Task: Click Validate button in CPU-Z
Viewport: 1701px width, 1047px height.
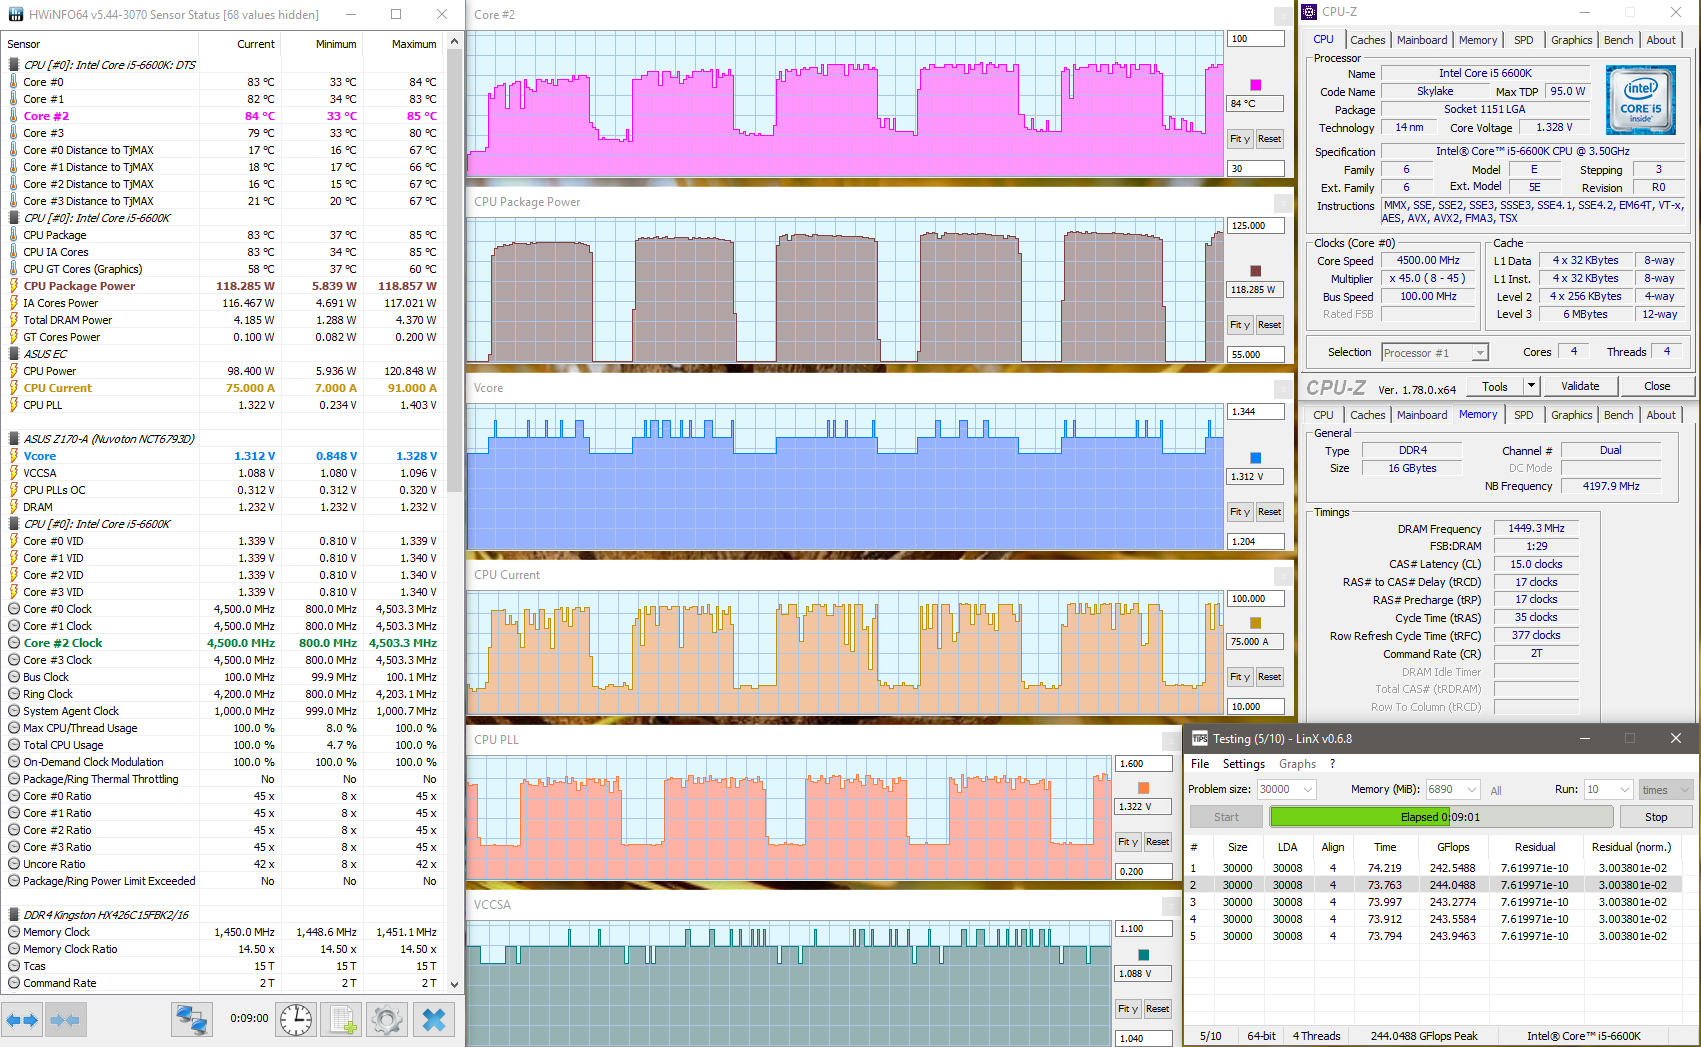Action: (x=1580, y=386)
